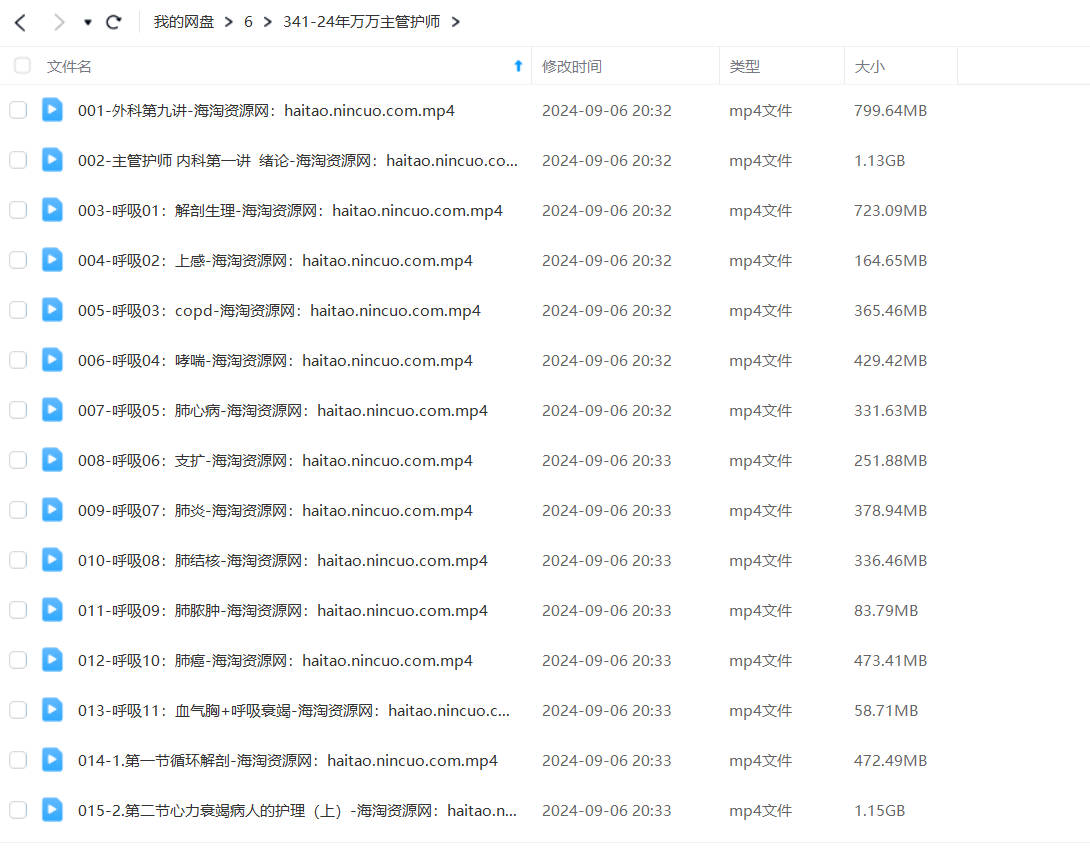1090x865 pixels.
Task: Refresh the folder listing
Action: [114, 22]
